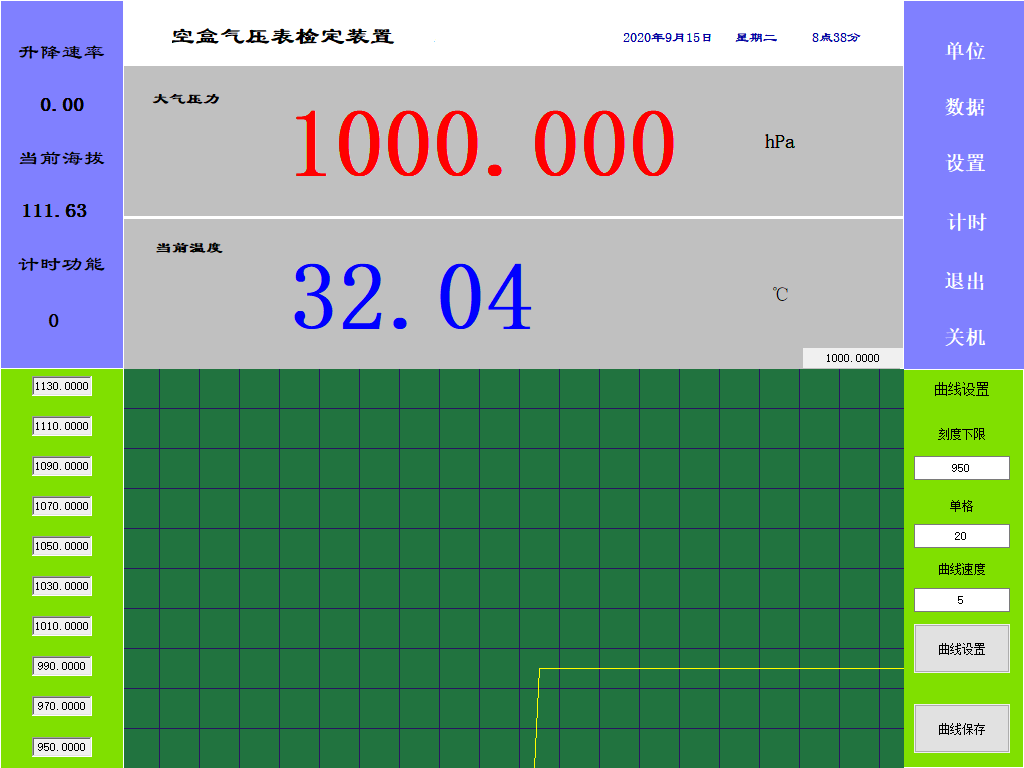The height and width of the screenshot is (768, 1024).
Task: Select the 计时 (timer) menu option
Action: click(x=965, y=222)
